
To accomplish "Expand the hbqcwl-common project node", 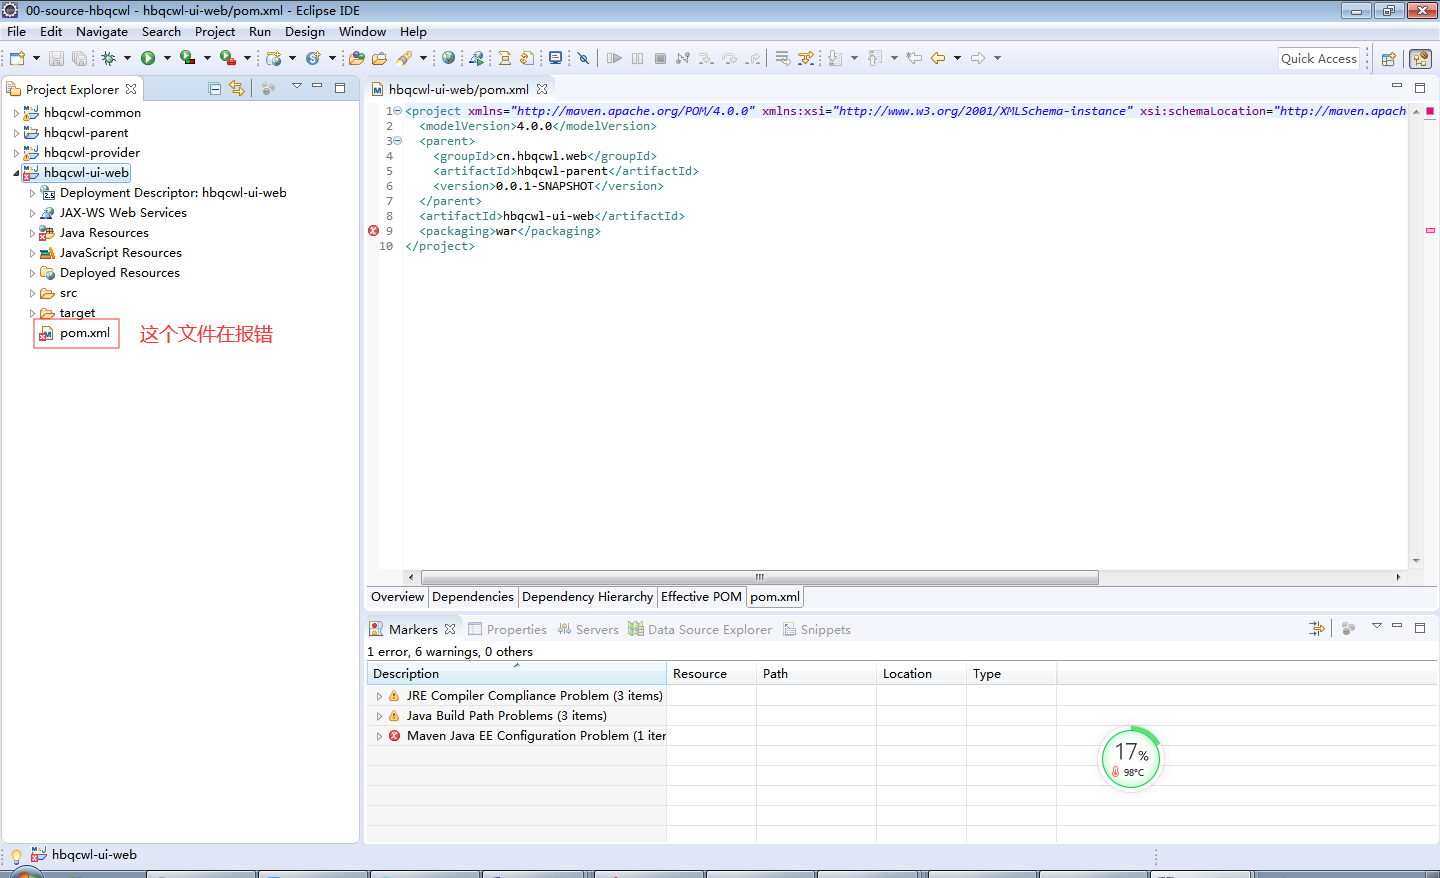I will click(x=16, y=113).
